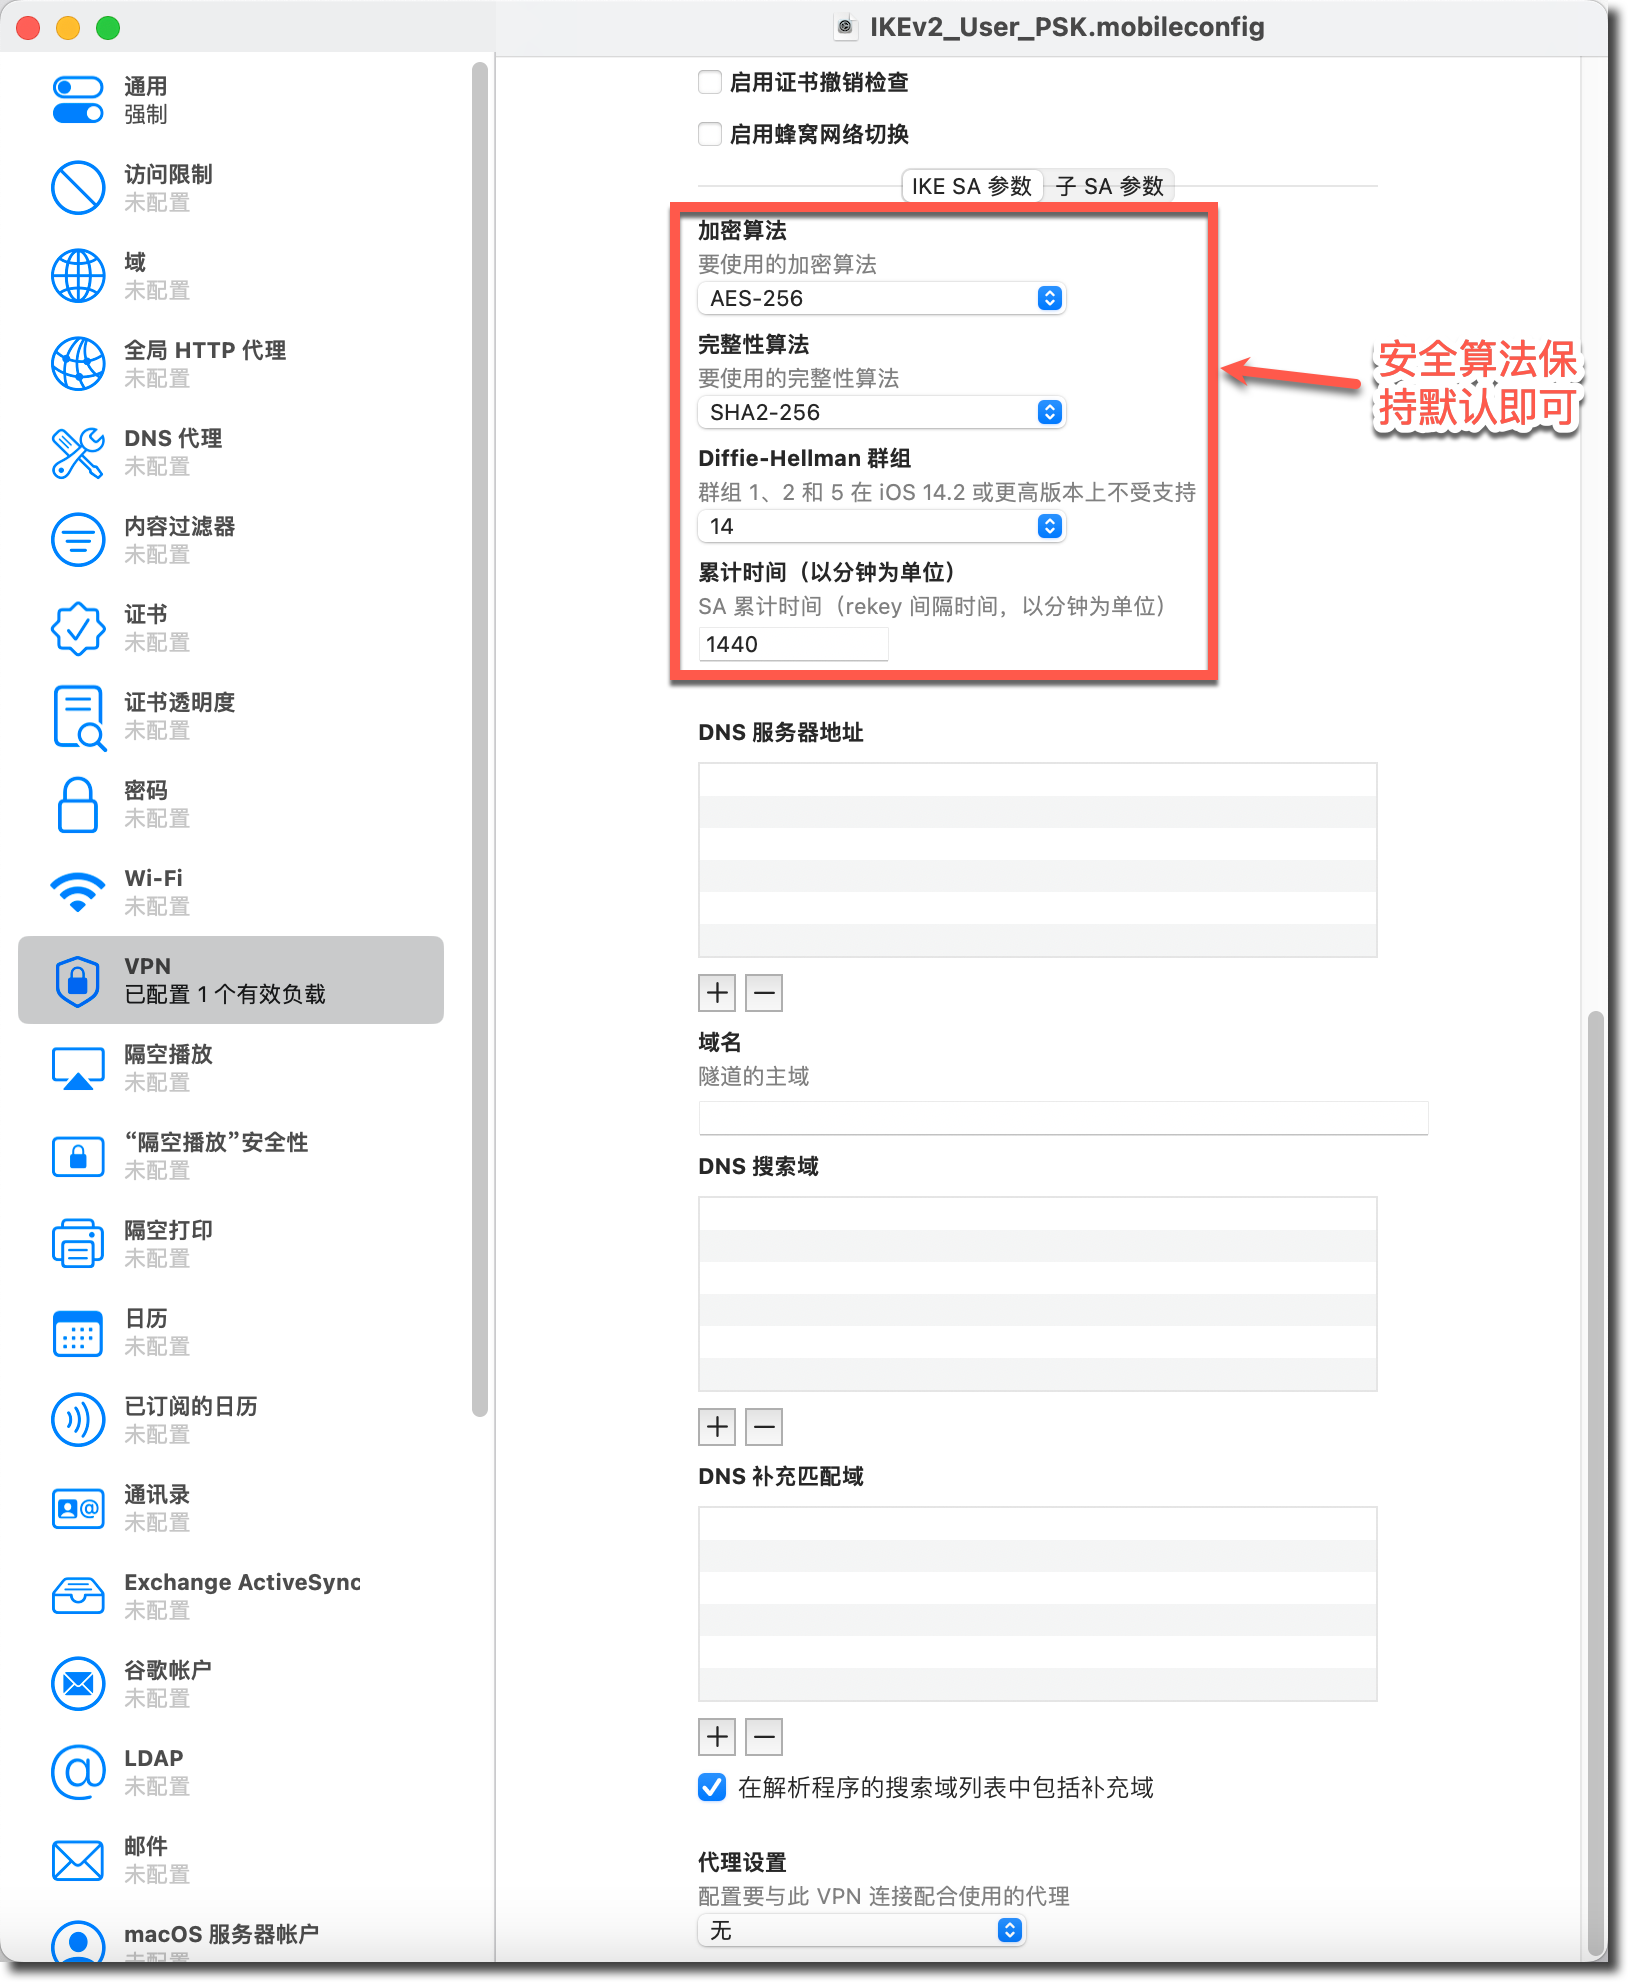Open the Wi-Fi payload icon in sidebar
1628x1982 pixels.
click(78, 891)
